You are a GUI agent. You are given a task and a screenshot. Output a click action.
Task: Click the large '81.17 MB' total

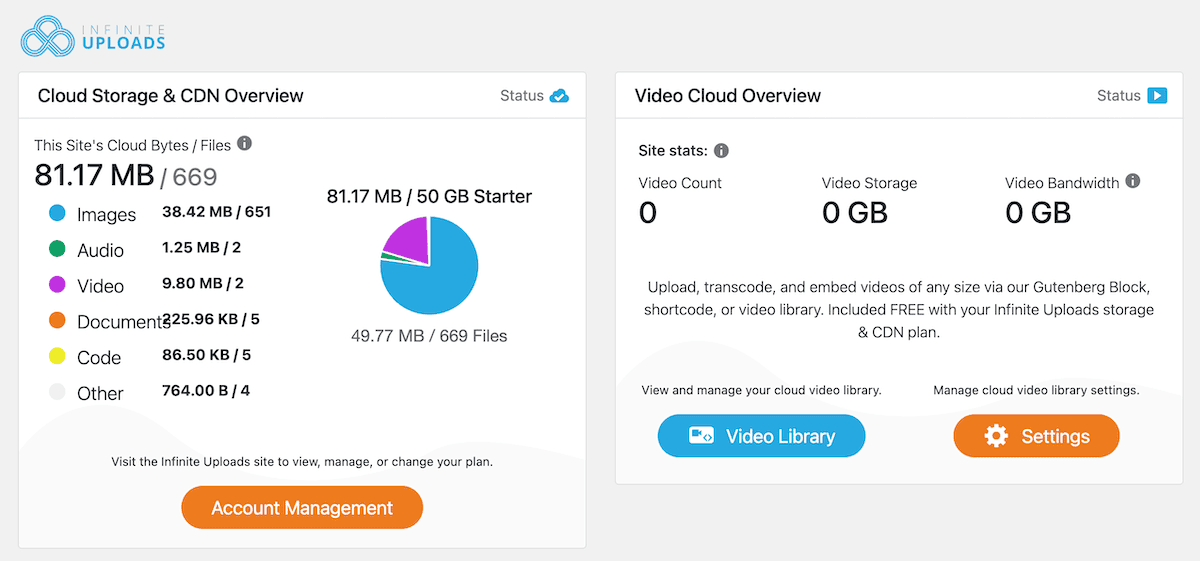(94, 175)
